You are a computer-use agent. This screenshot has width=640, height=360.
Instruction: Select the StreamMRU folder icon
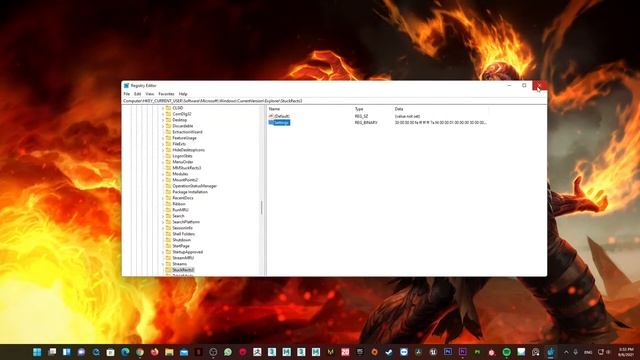168,258
